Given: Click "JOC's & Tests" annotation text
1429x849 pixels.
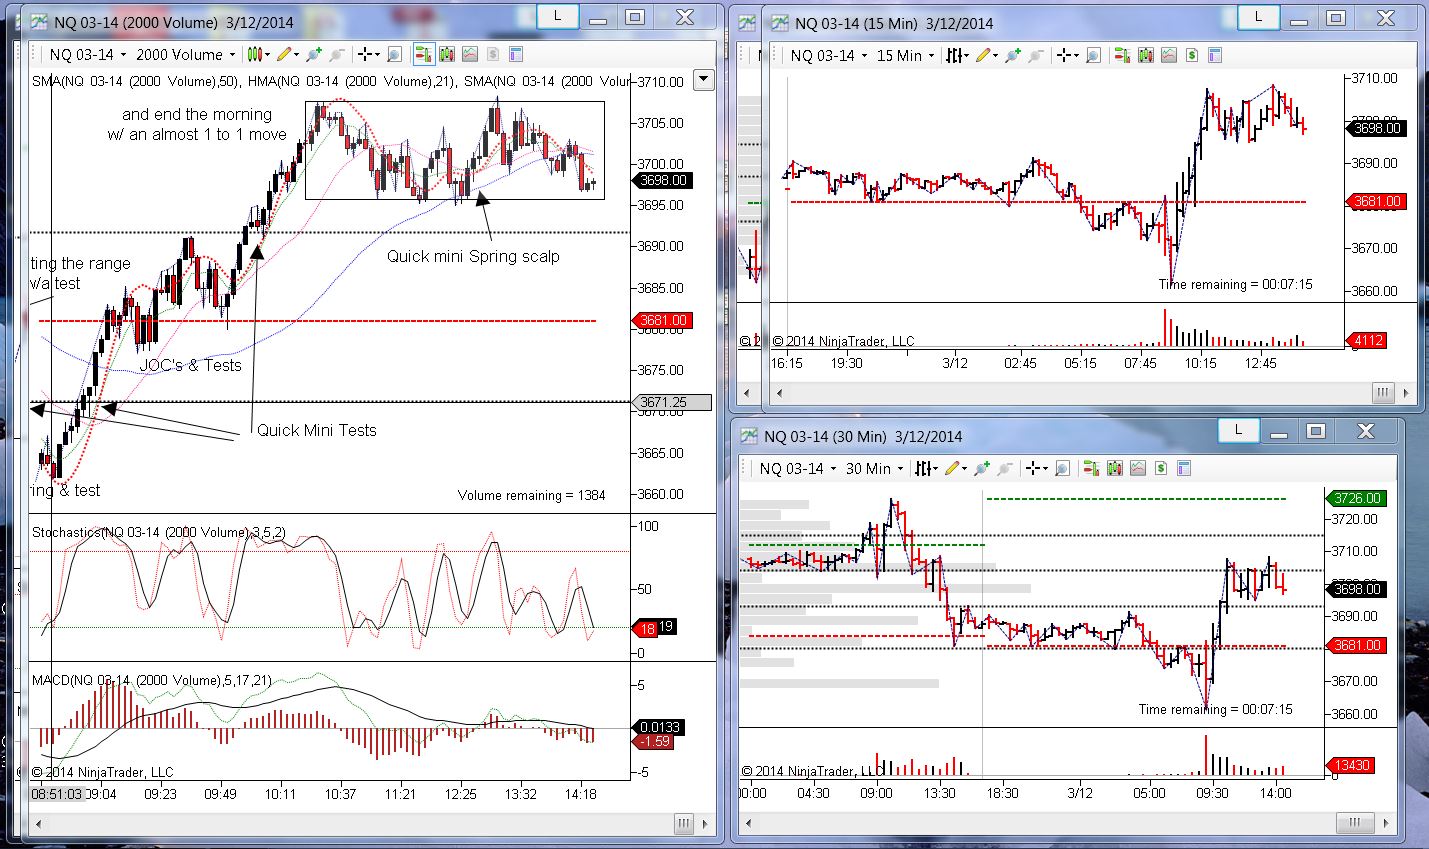Looking at the screenshot, I should 190,365.
